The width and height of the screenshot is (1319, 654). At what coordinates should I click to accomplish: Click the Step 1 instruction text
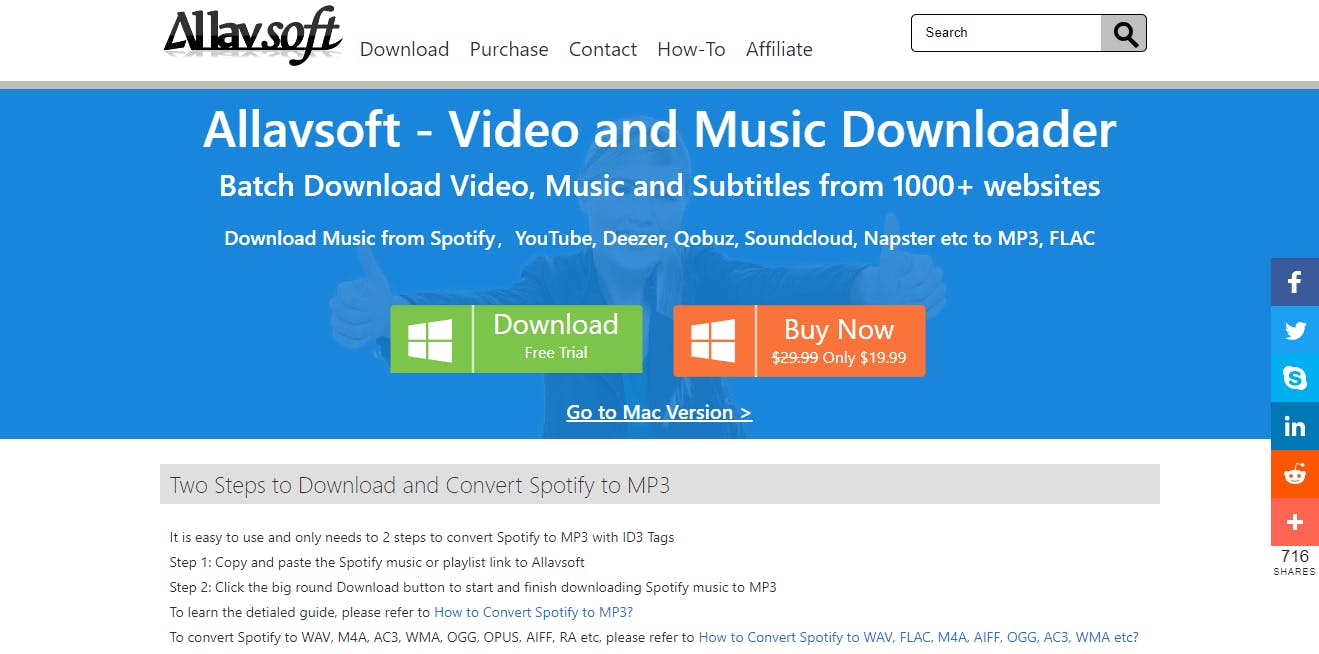point(377,562)
